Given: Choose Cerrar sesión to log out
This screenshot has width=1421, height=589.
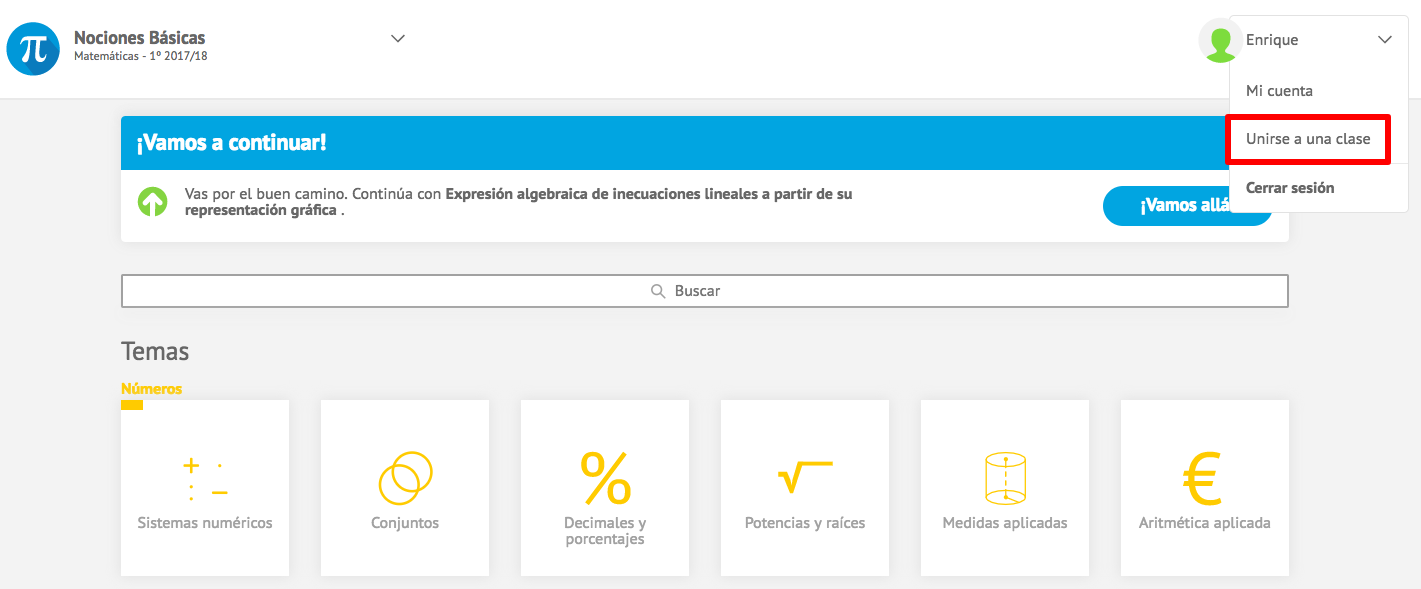Looking at the screenshot, I should [1289, 188].
